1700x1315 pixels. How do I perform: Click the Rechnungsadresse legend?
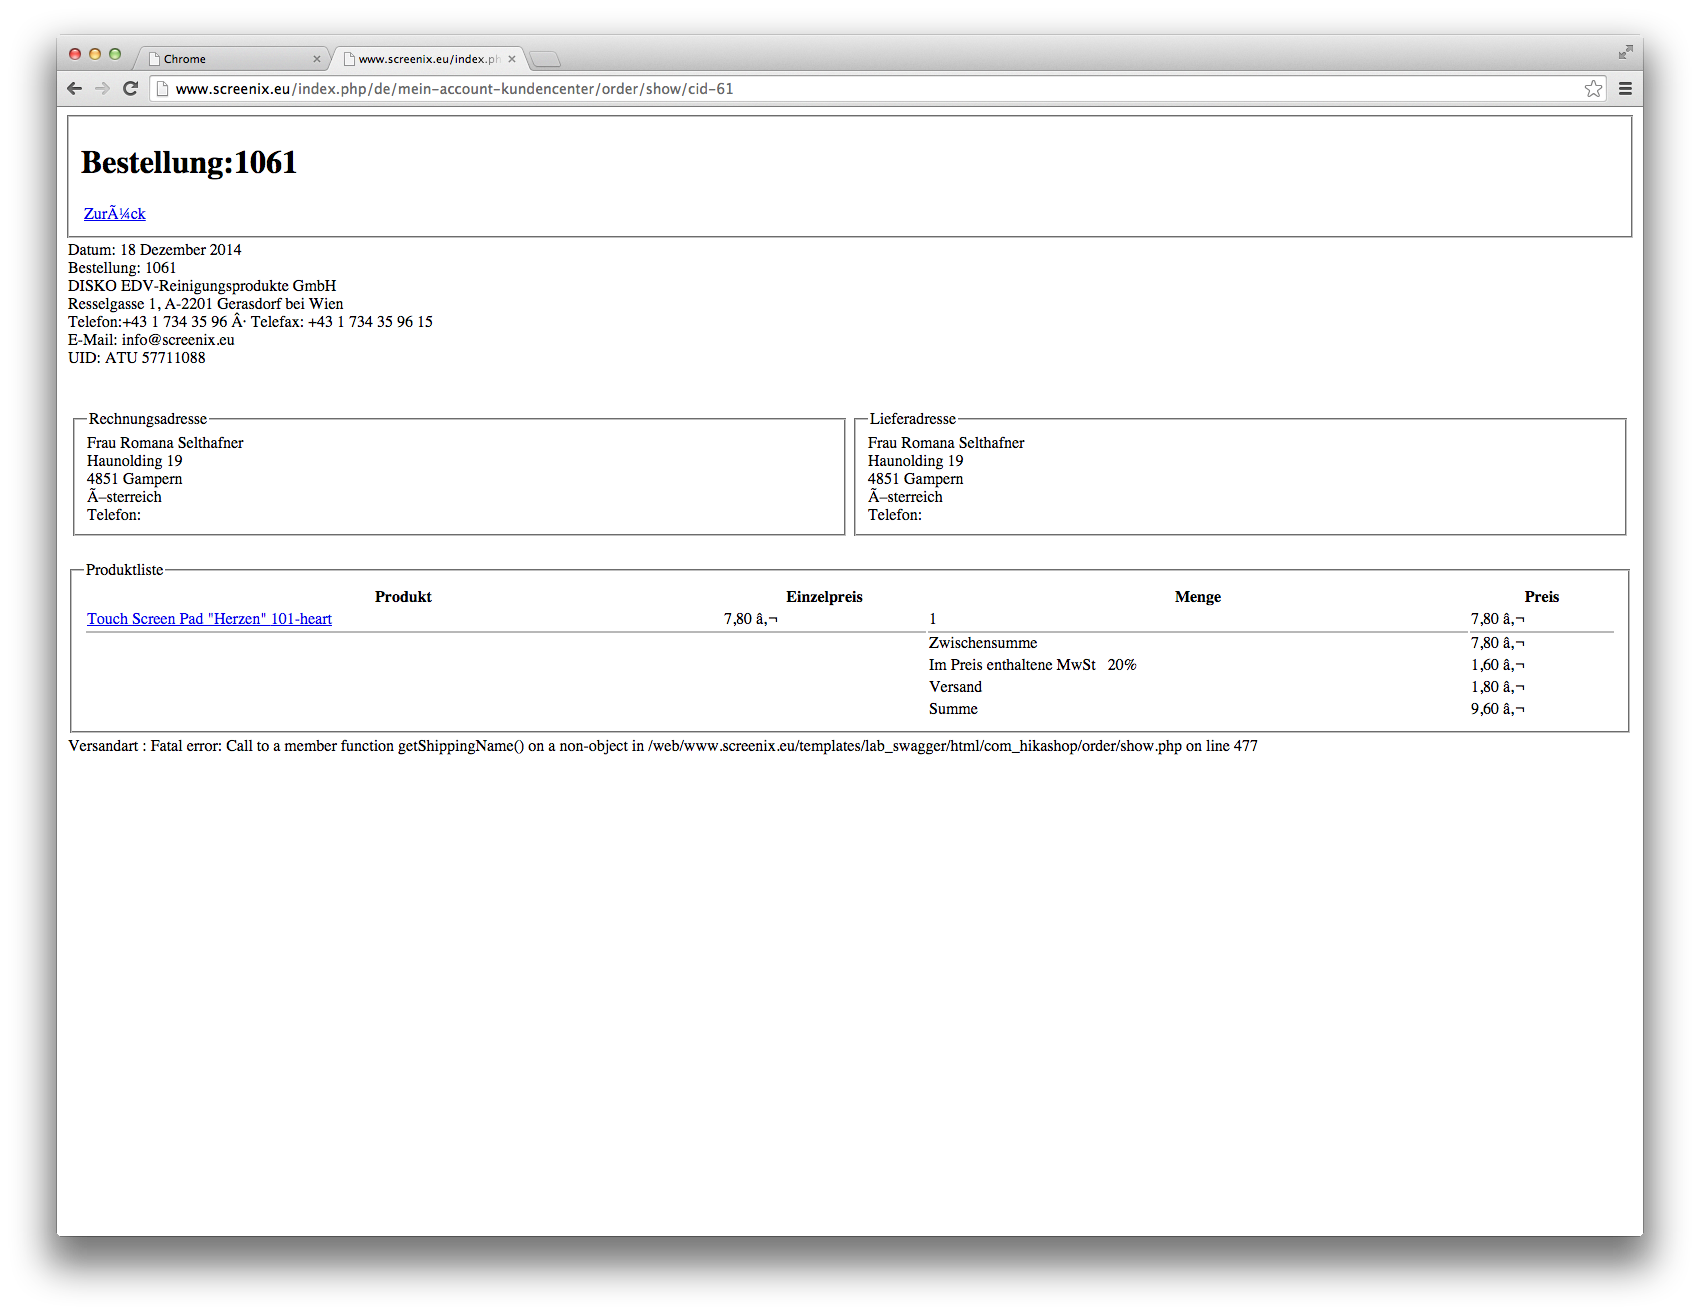coord(148,419)
